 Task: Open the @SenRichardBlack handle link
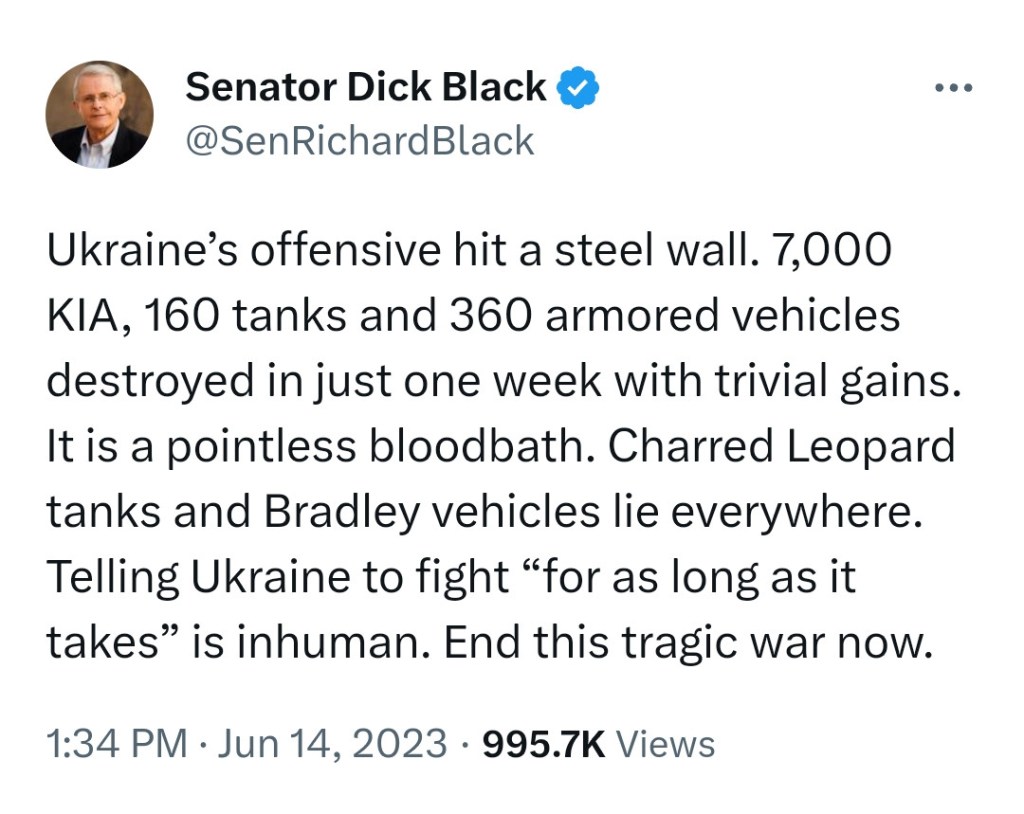pyautogui.click(x=360, y=141)
